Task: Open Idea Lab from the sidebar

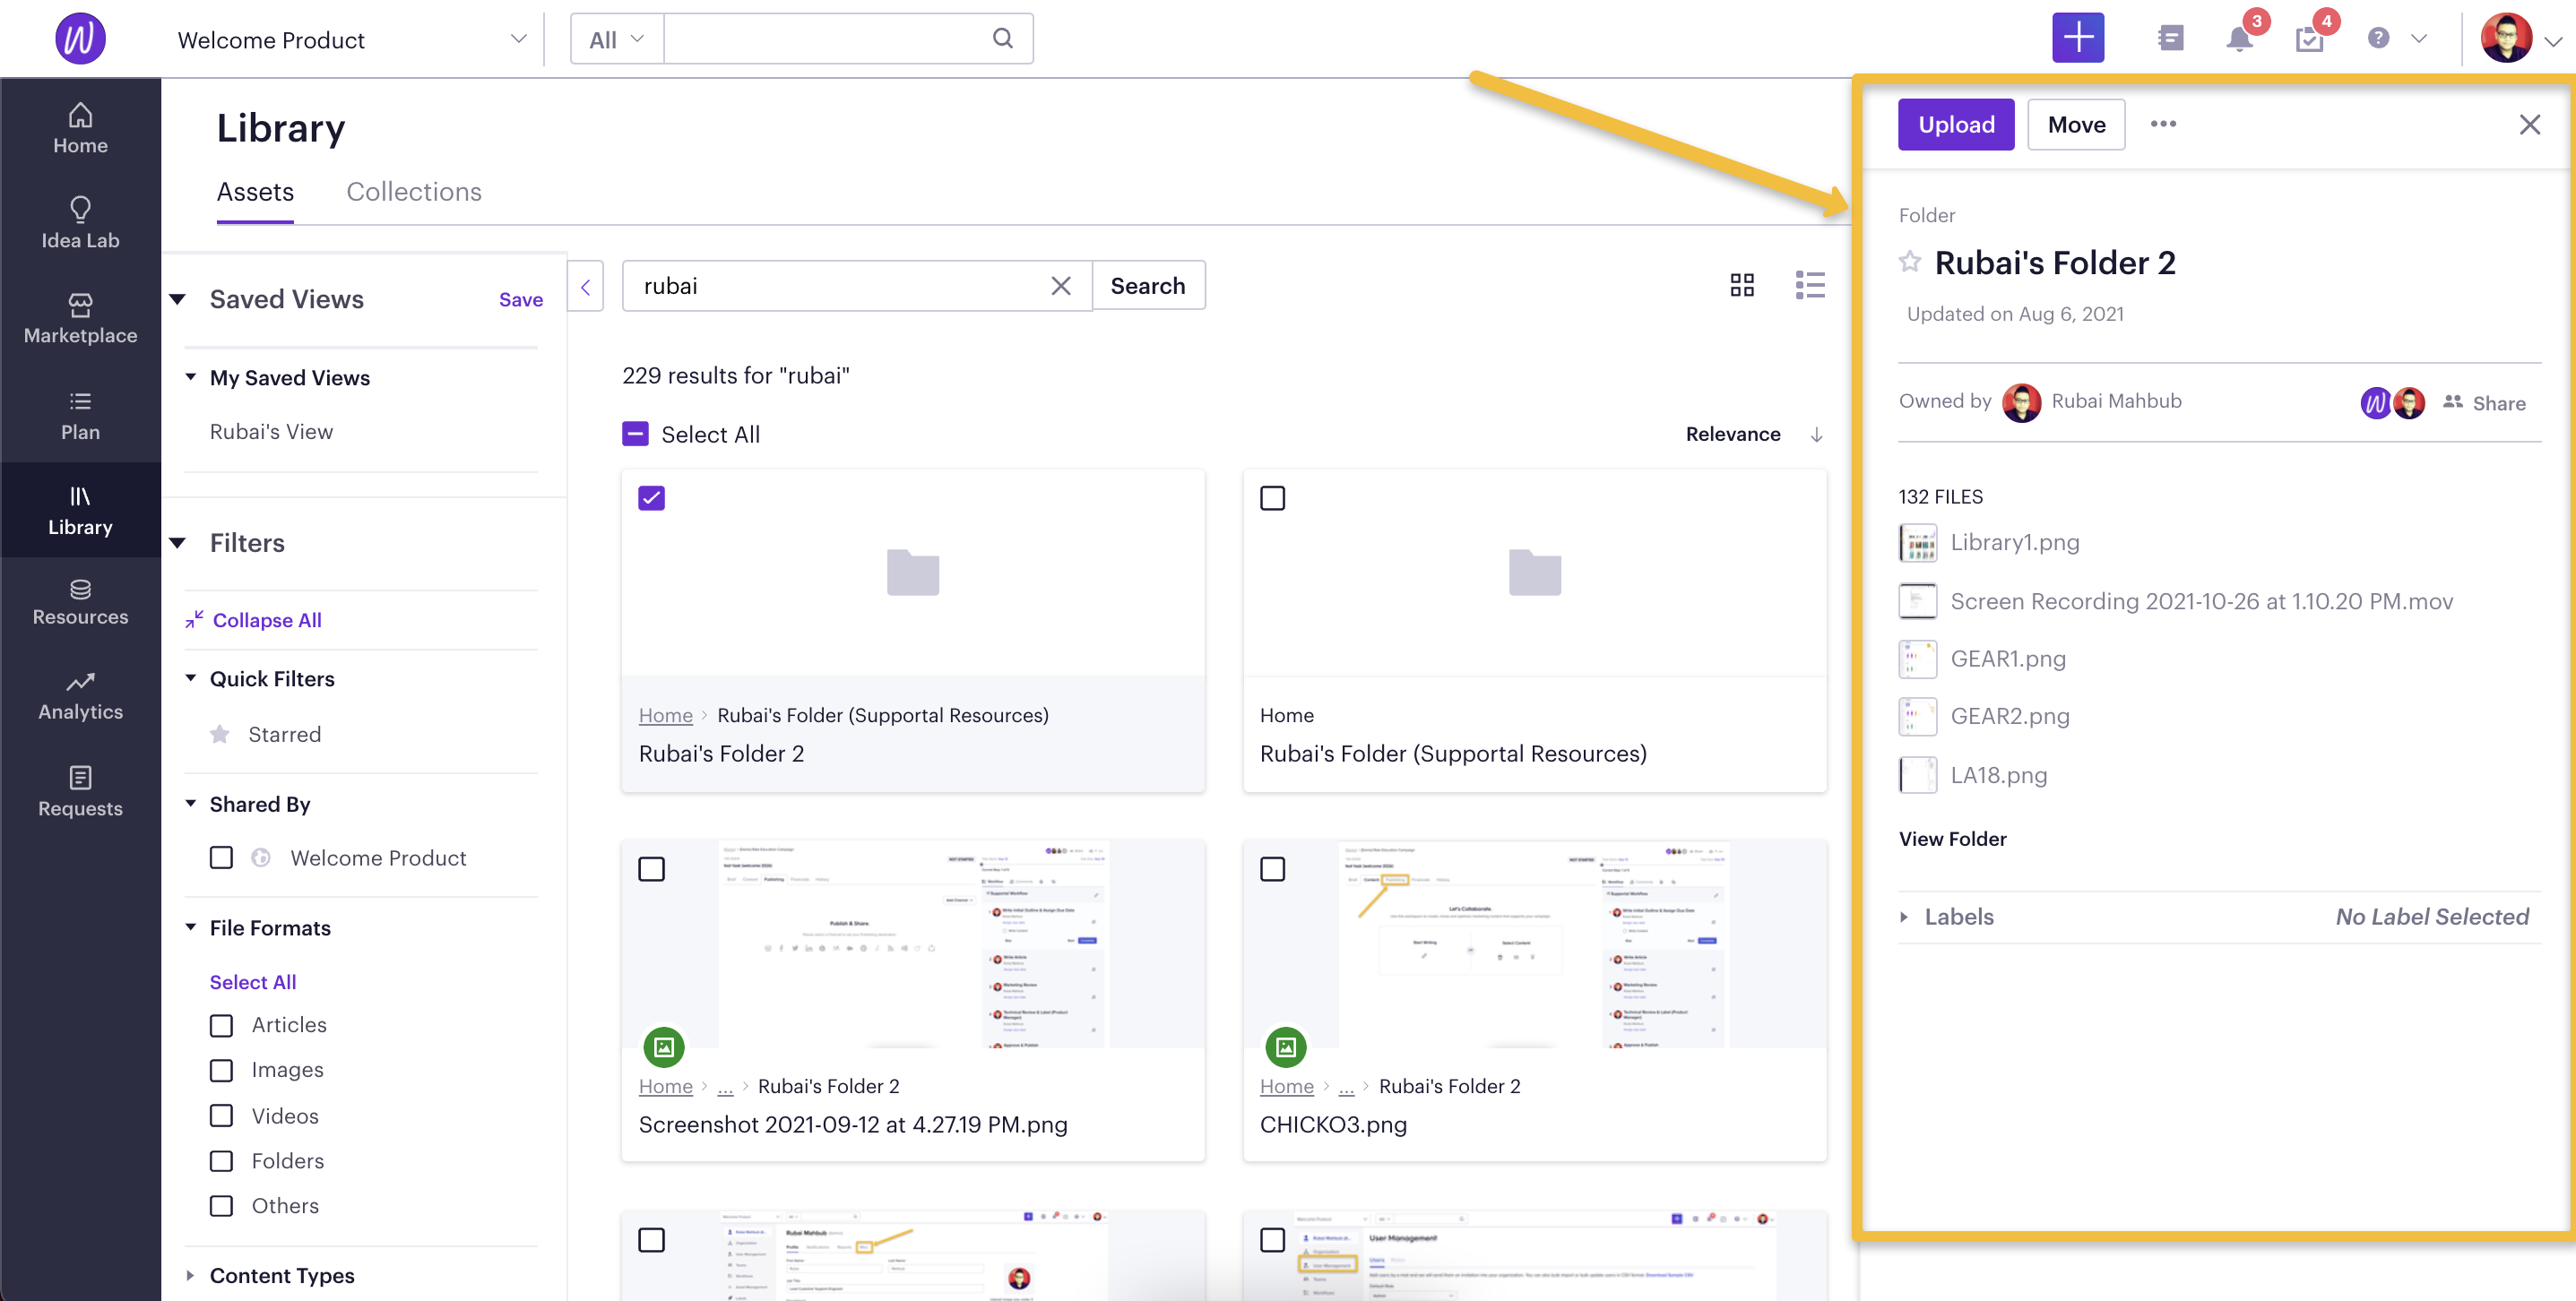Action: point(80,224)
